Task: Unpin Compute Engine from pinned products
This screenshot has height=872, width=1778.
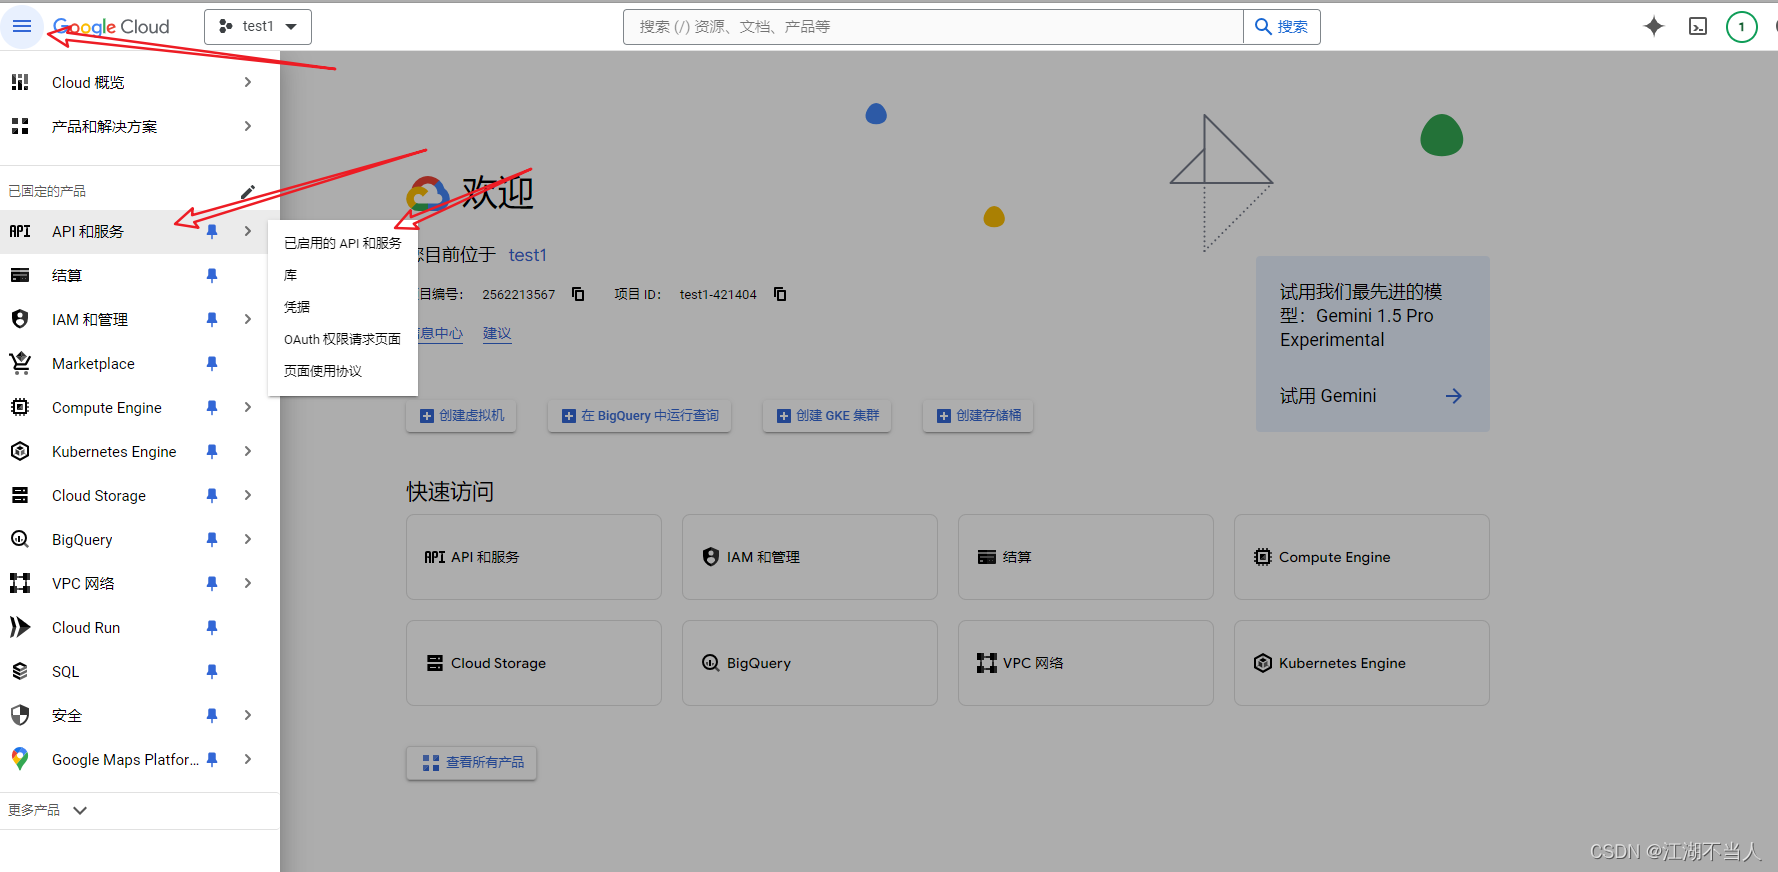Action: (x=212, y=407)
